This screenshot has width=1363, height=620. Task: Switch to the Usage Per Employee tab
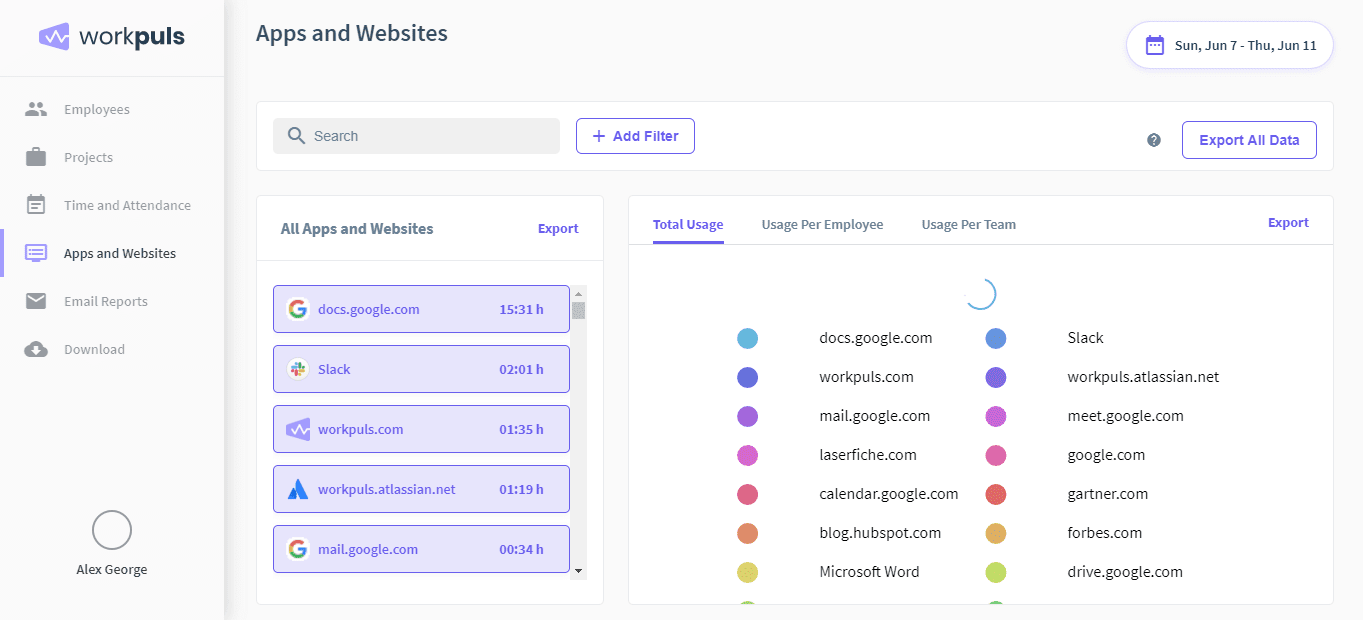[x=822, y=224]
